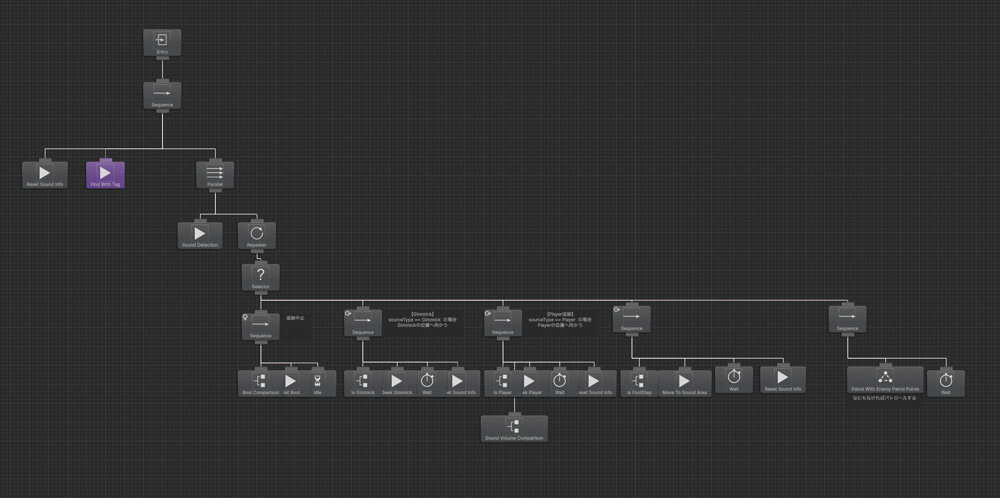The height and width of the screenshot is (498, 1000).
Task: Click the Is Player conditional node
Action: [503, 381]
